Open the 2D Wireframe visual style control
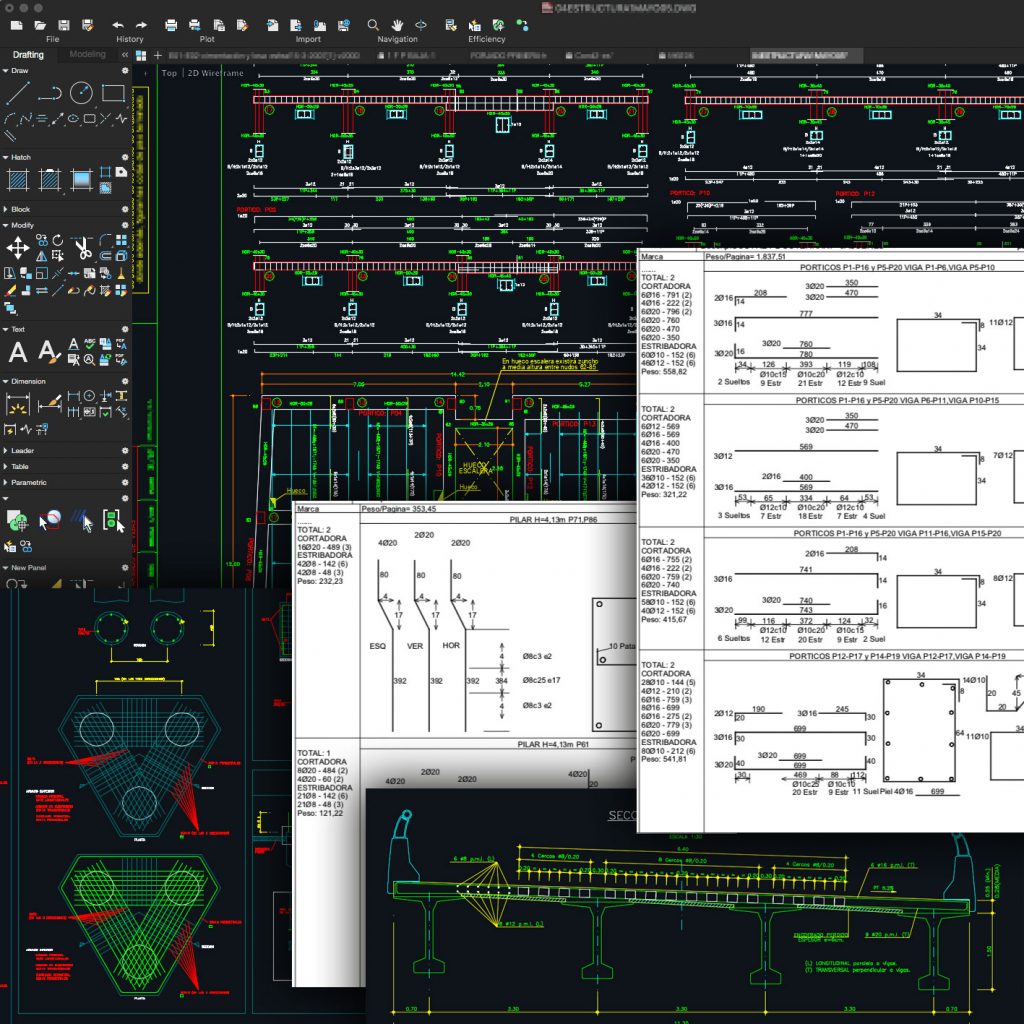 (217, 73)
